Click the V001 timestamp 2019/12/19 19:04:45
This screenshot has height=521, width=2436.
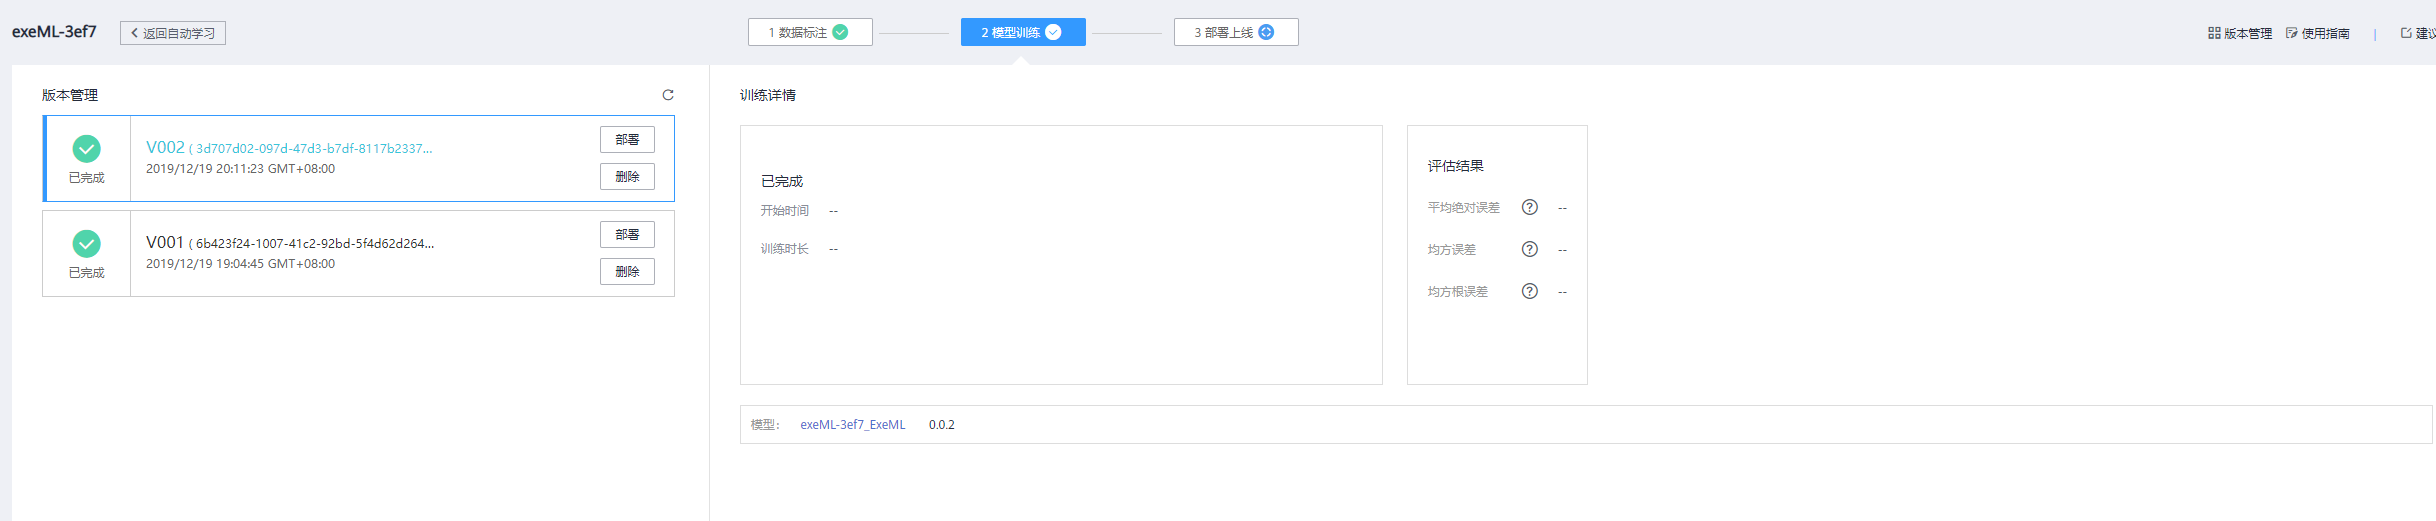[x=240, y=264]
